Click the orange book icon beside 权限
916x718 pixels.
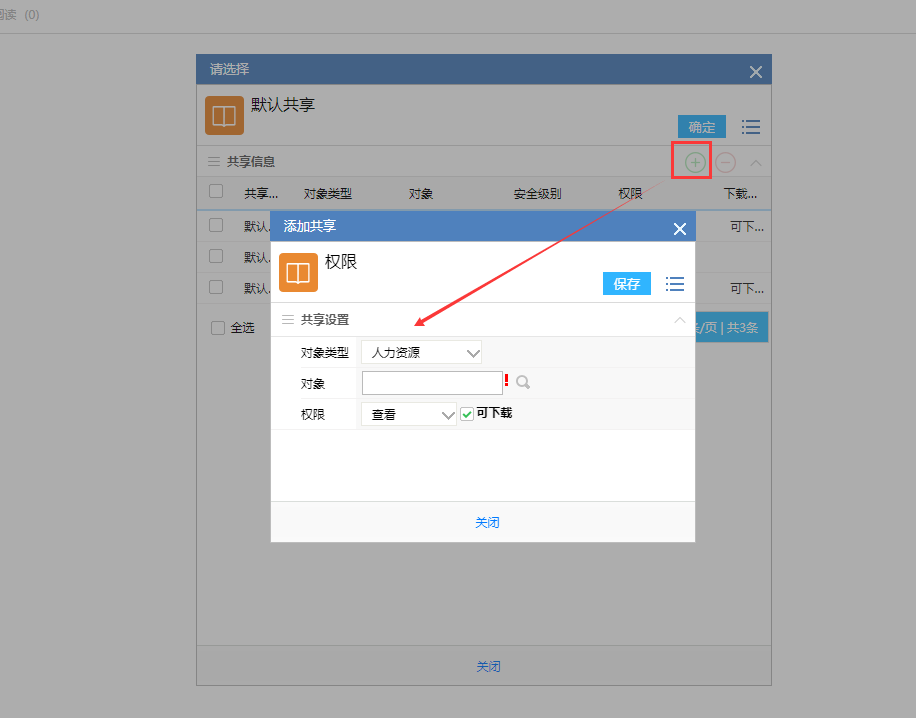[298, 272]
